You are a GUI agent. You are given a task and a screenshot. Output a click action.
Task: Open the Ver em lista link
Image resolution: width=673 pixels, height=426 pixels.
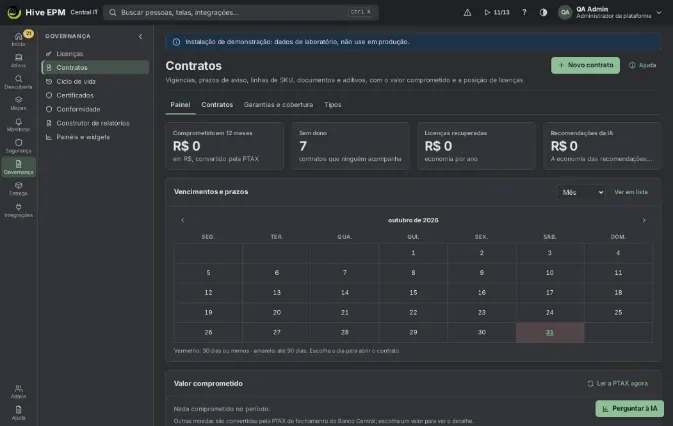point(631,192)
